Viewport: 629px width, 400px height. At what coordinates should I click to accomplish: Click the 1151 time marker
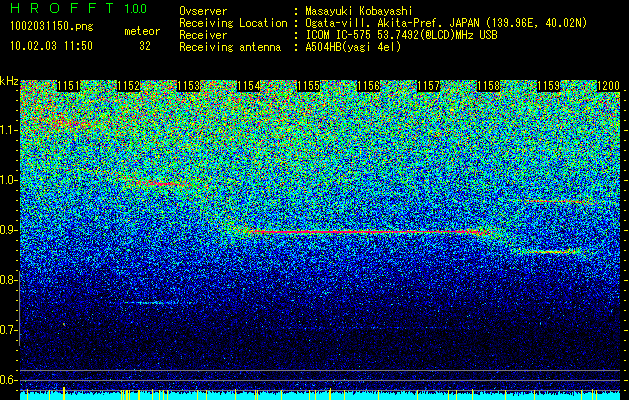[68, 86]
